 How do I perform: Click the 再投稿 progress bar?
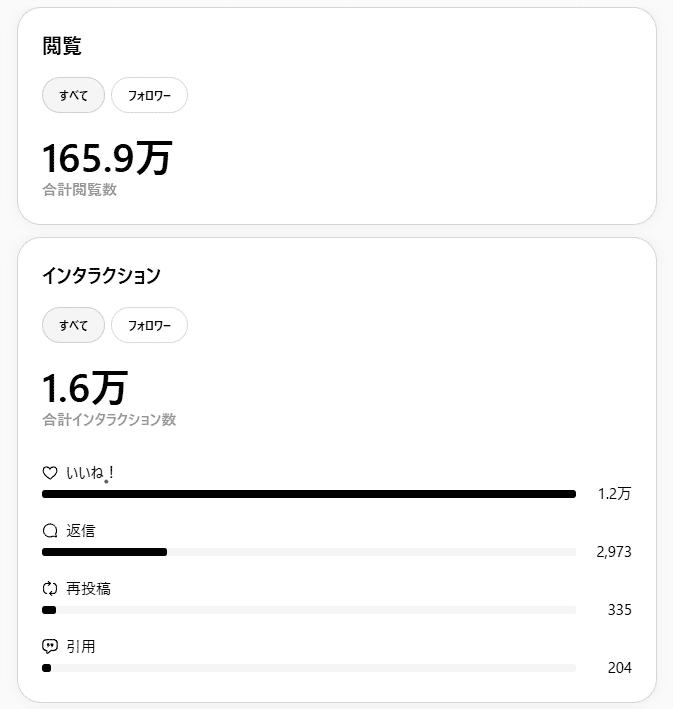pyautogui.click(x=309, y=610)
